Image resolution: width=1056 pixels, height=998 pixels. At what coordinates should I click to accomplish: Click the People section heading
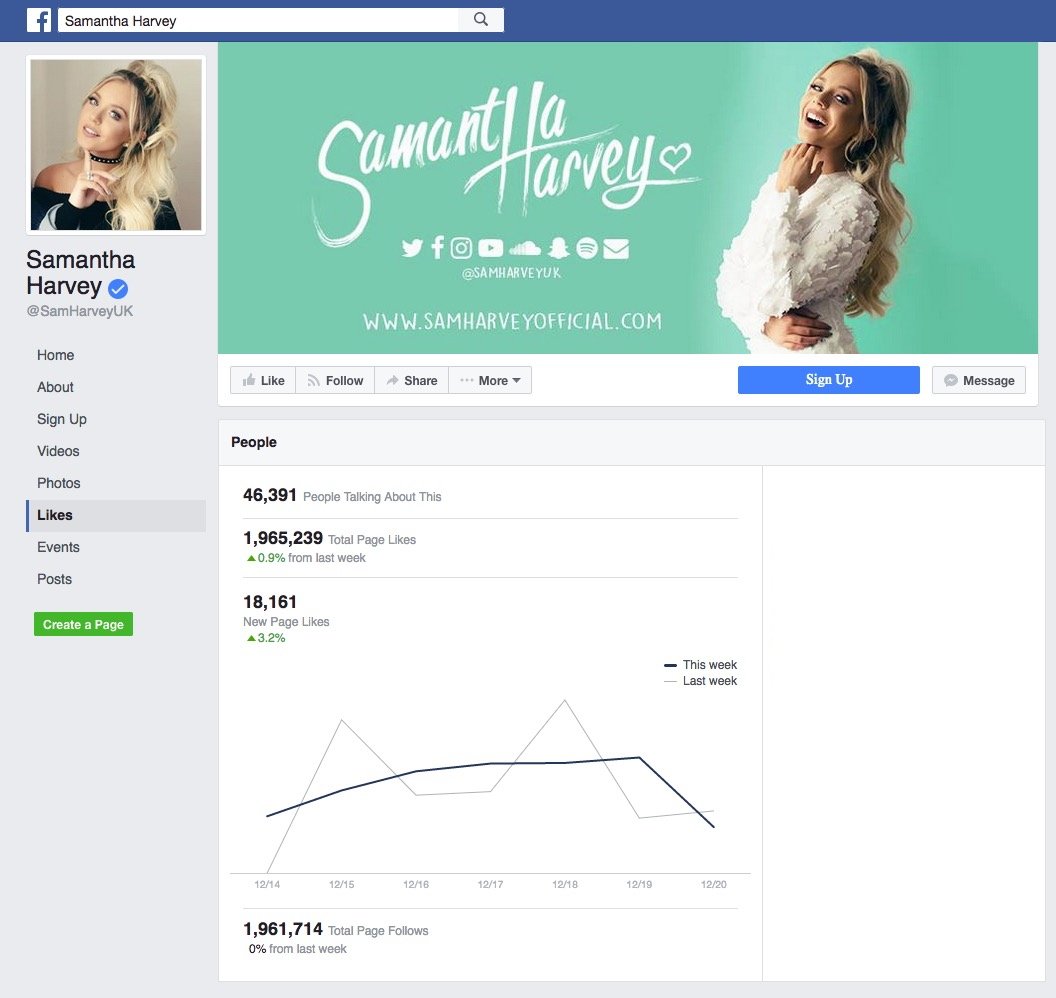tap(254, 442)
